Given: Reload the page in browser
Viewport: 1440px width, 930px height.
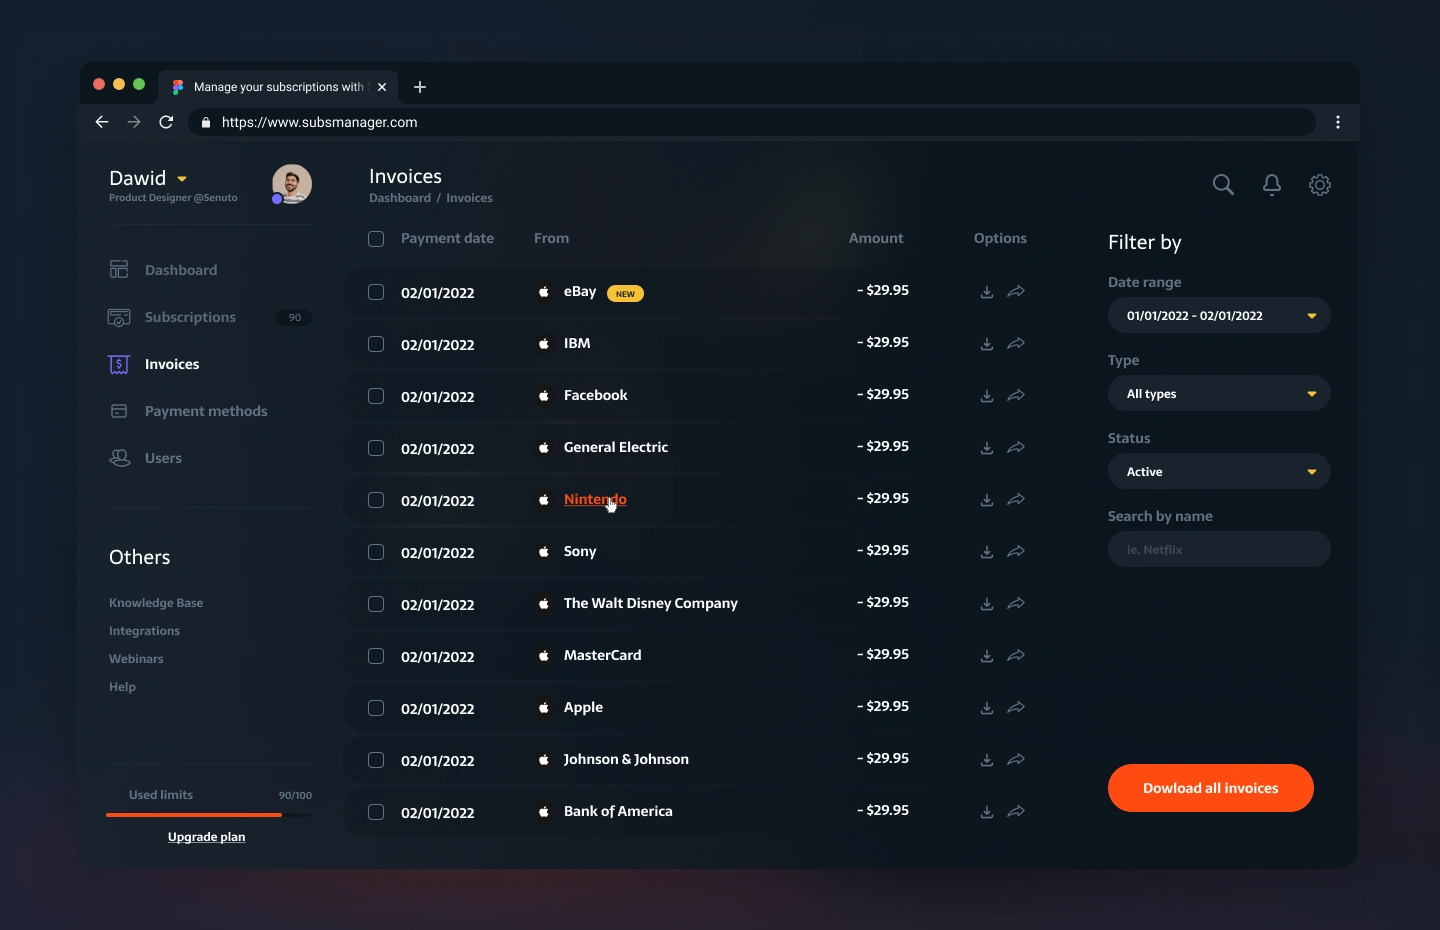Looking at the screenshot, I should click(166, 122).
